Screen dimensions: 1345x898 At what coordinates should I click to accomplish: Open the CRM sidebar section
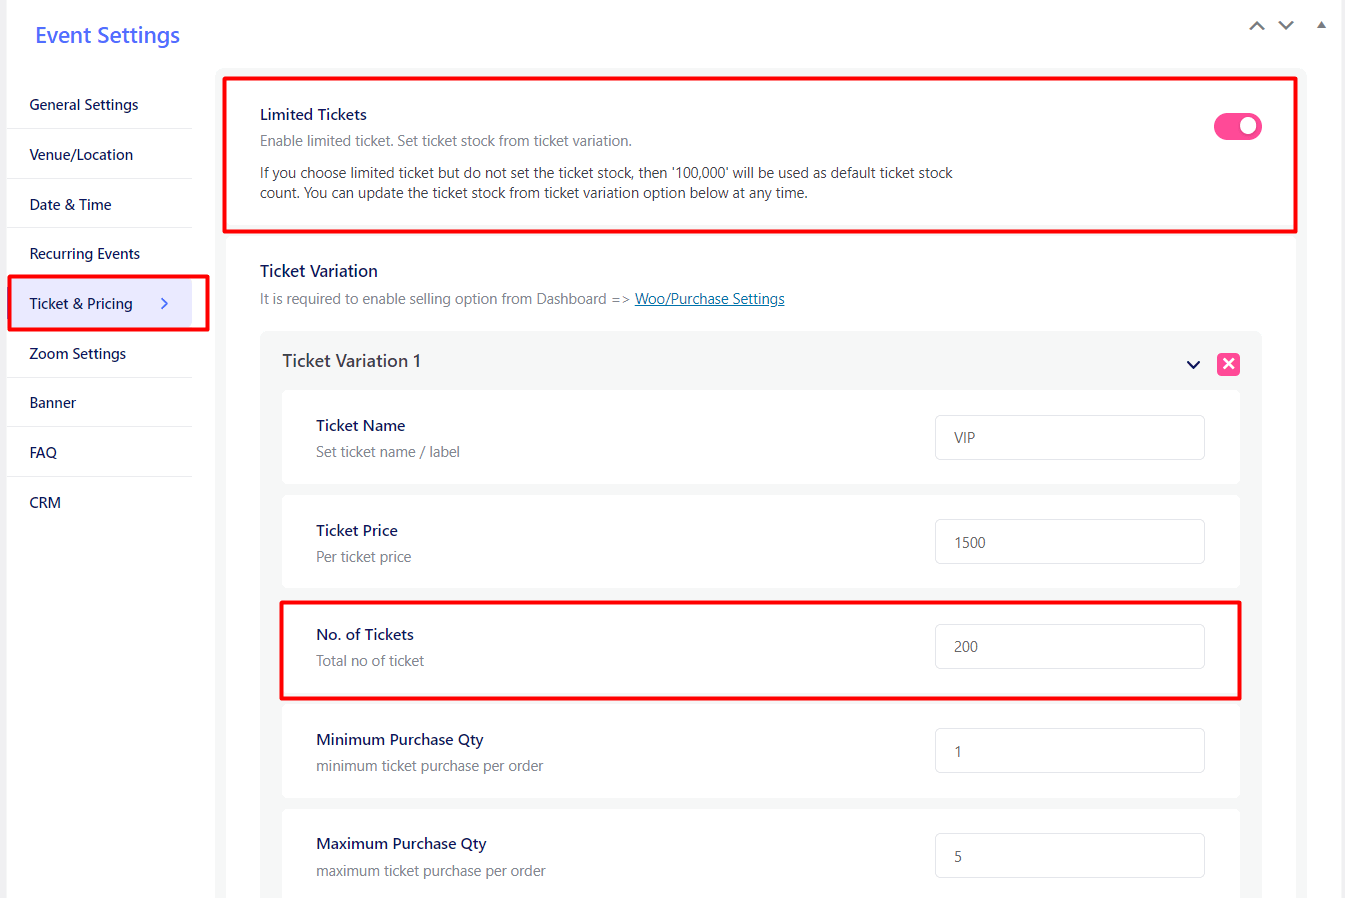(x=45, y=502)
